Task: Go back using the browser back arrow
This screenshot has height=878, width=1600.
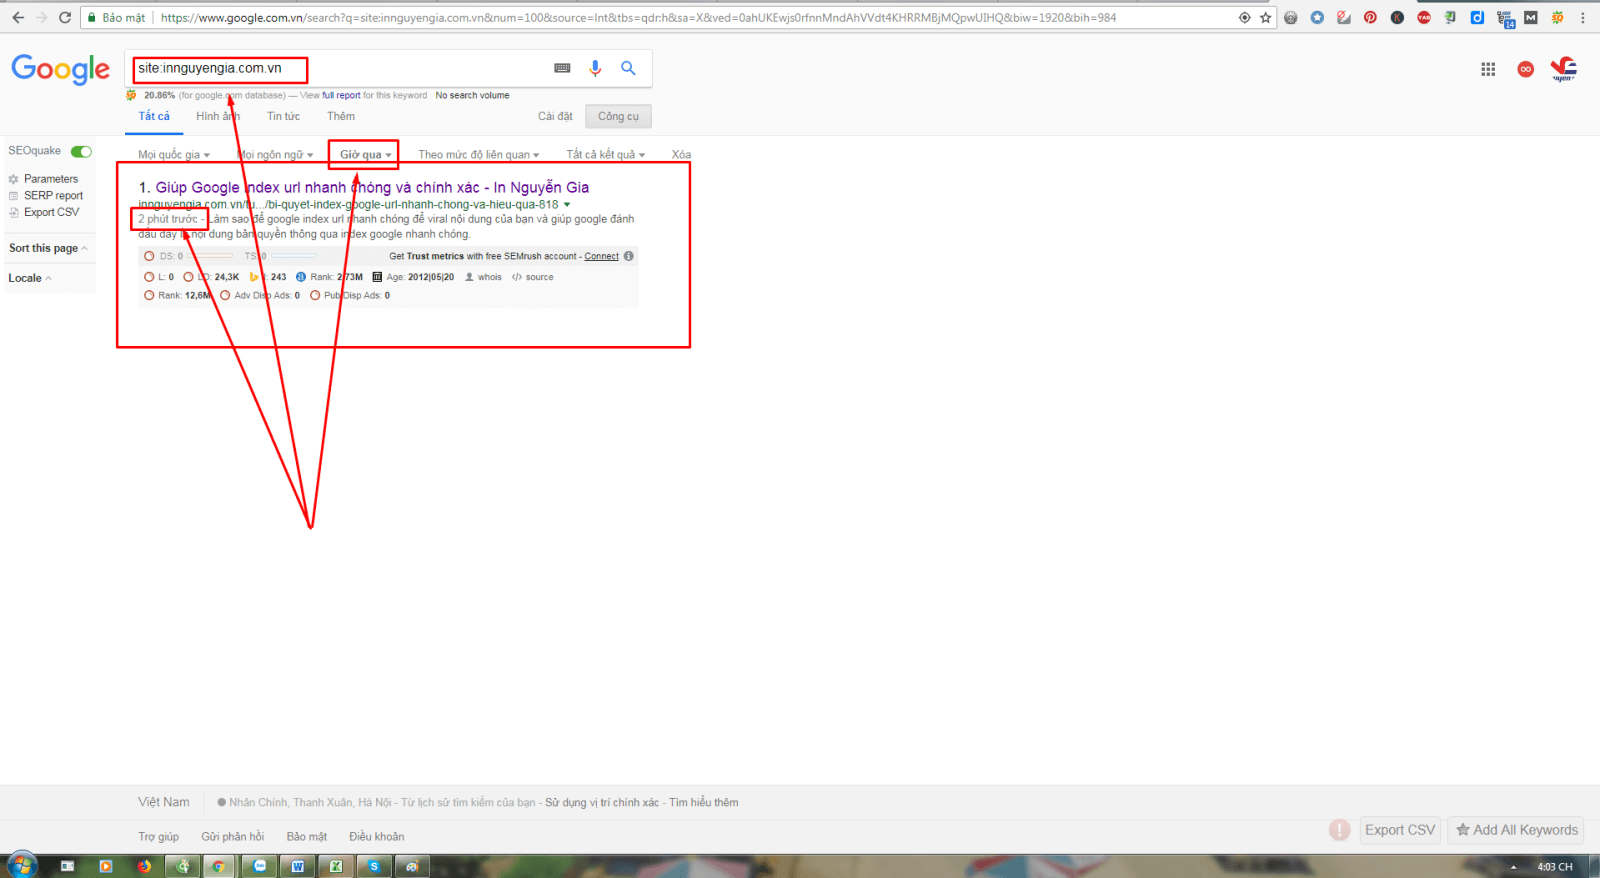Action: (x=18, y=17)
